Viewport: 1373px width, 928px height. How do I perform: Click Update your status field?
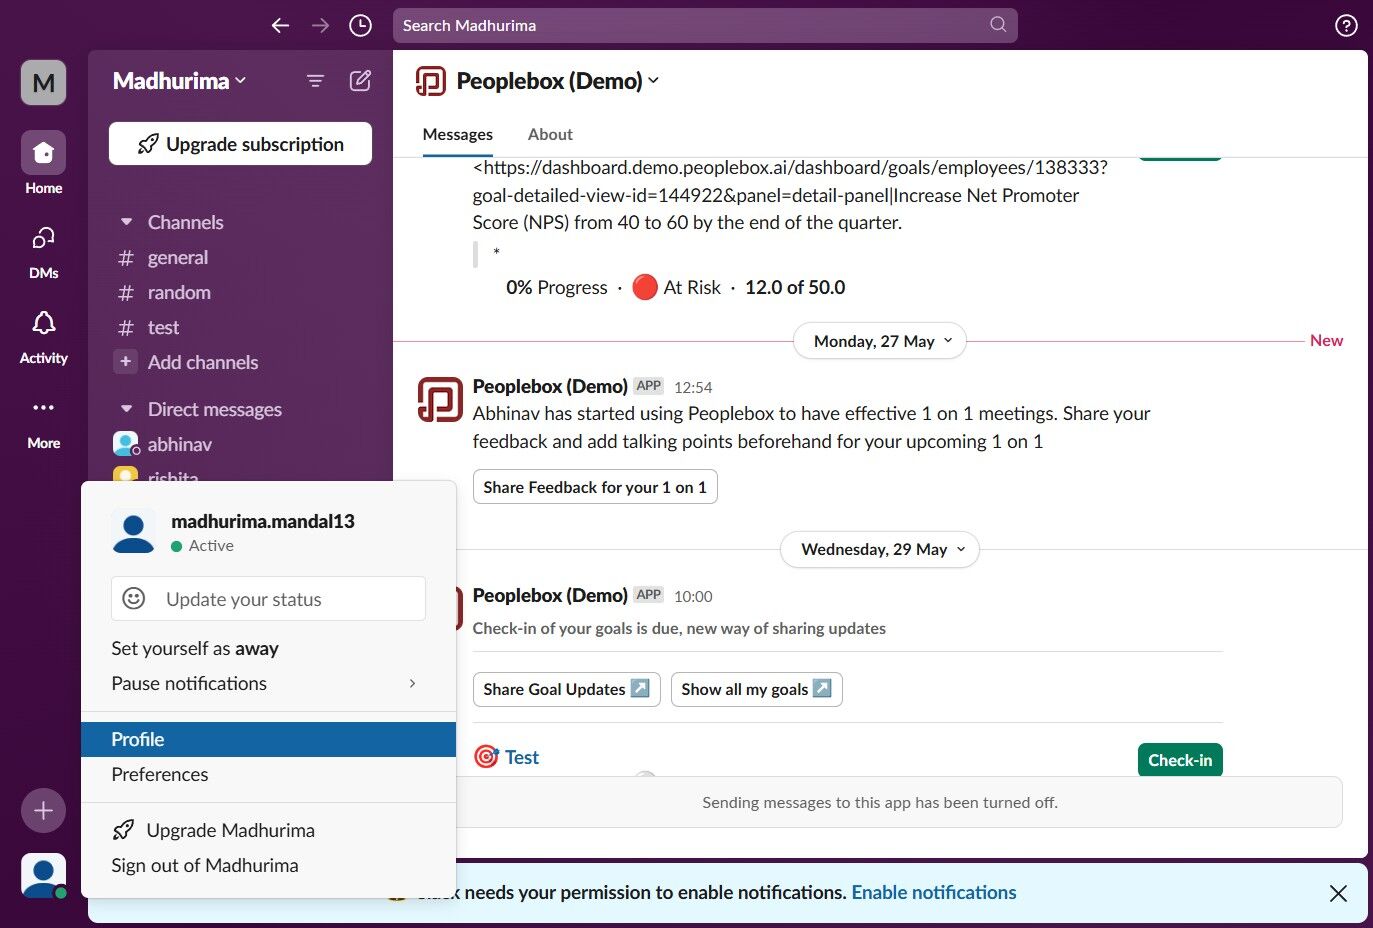(268, 599)
